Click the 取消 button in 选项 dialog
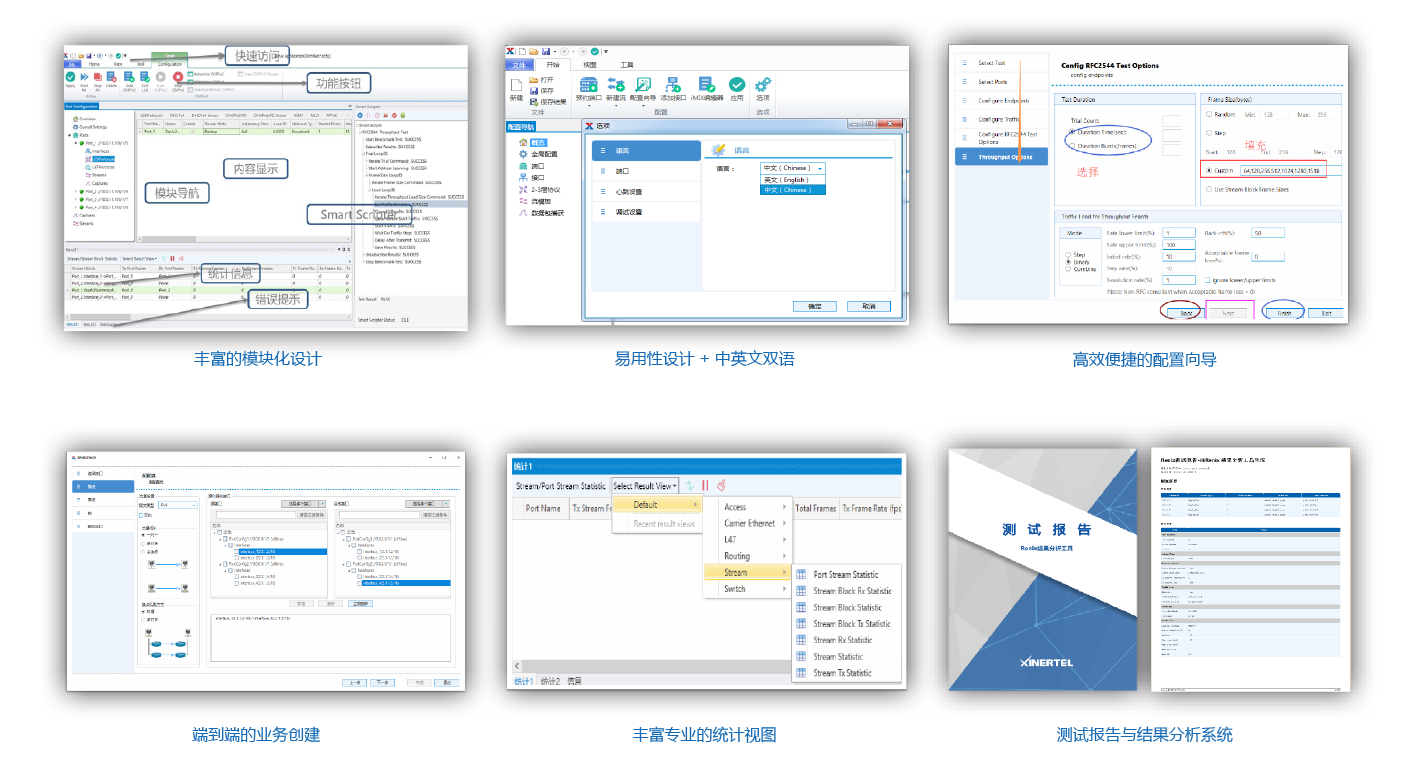Viewport: 1423px width, 776px height. point(868,306)
